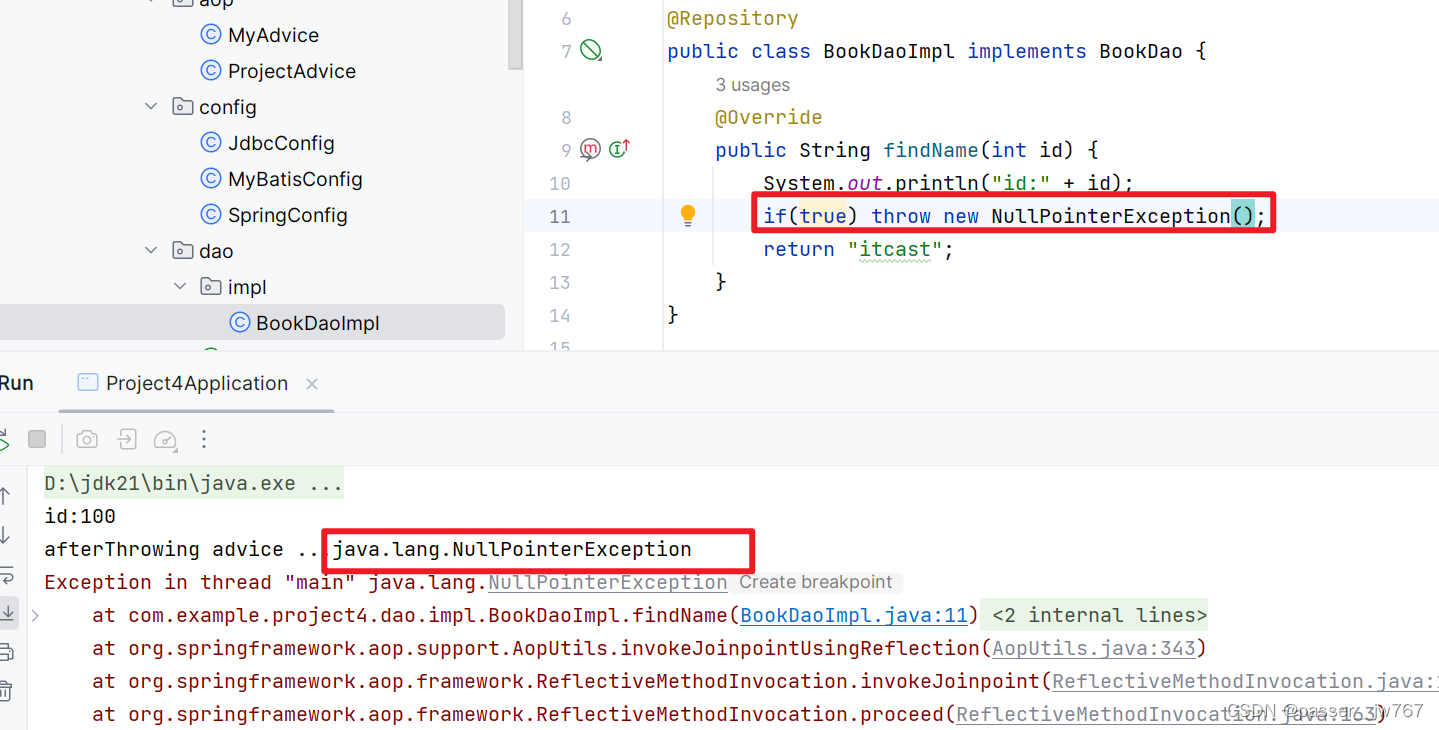Click line number 10 in the gutter
Image resolution: width=1439 pixels, height=730 pixels.
[x=559, y=183]
